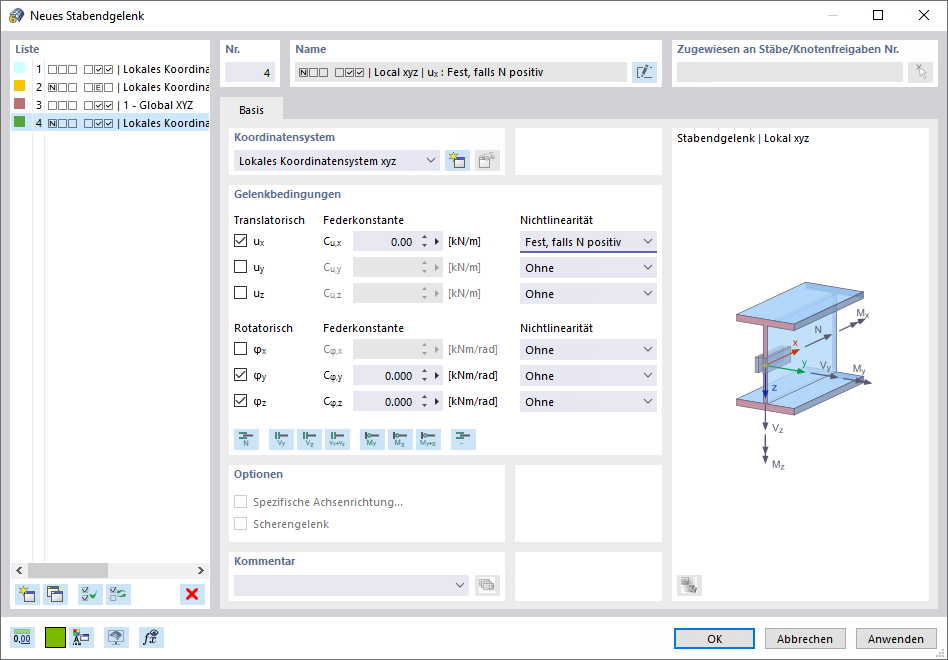Click the Abbrechen button
948x660 pixels.
805,639
